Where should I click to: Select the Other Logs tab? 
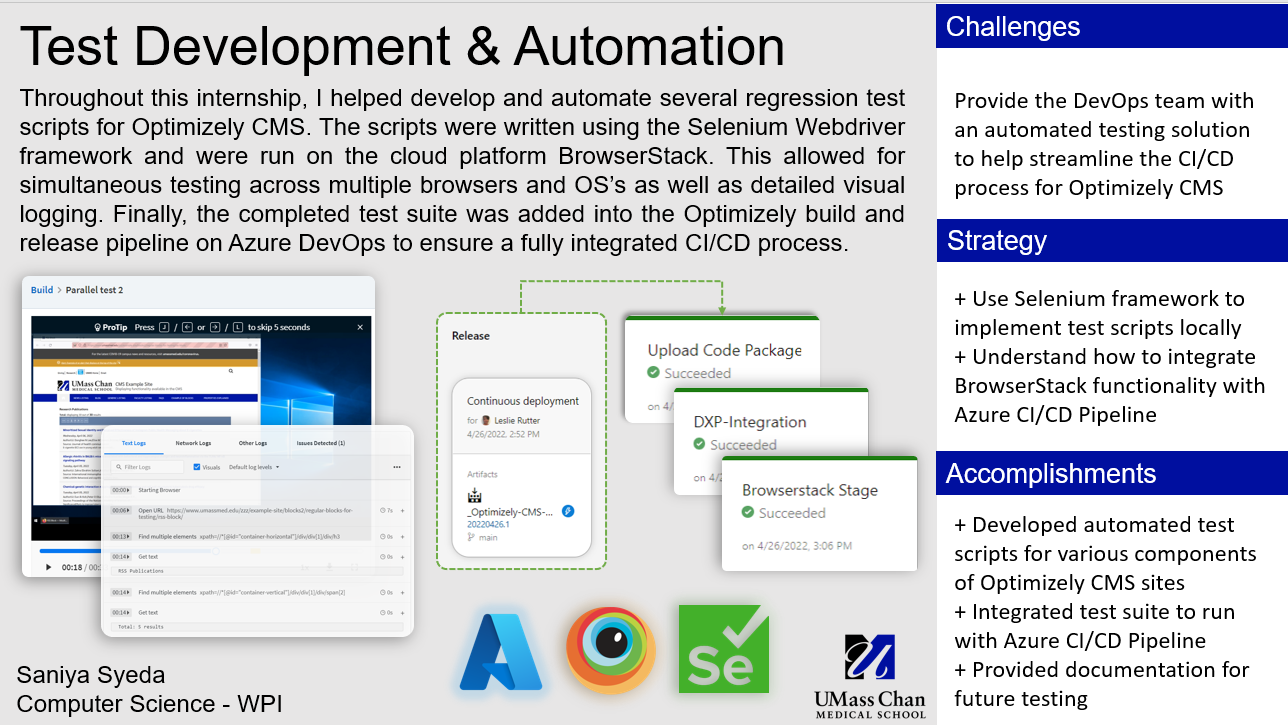click(253, 442)
